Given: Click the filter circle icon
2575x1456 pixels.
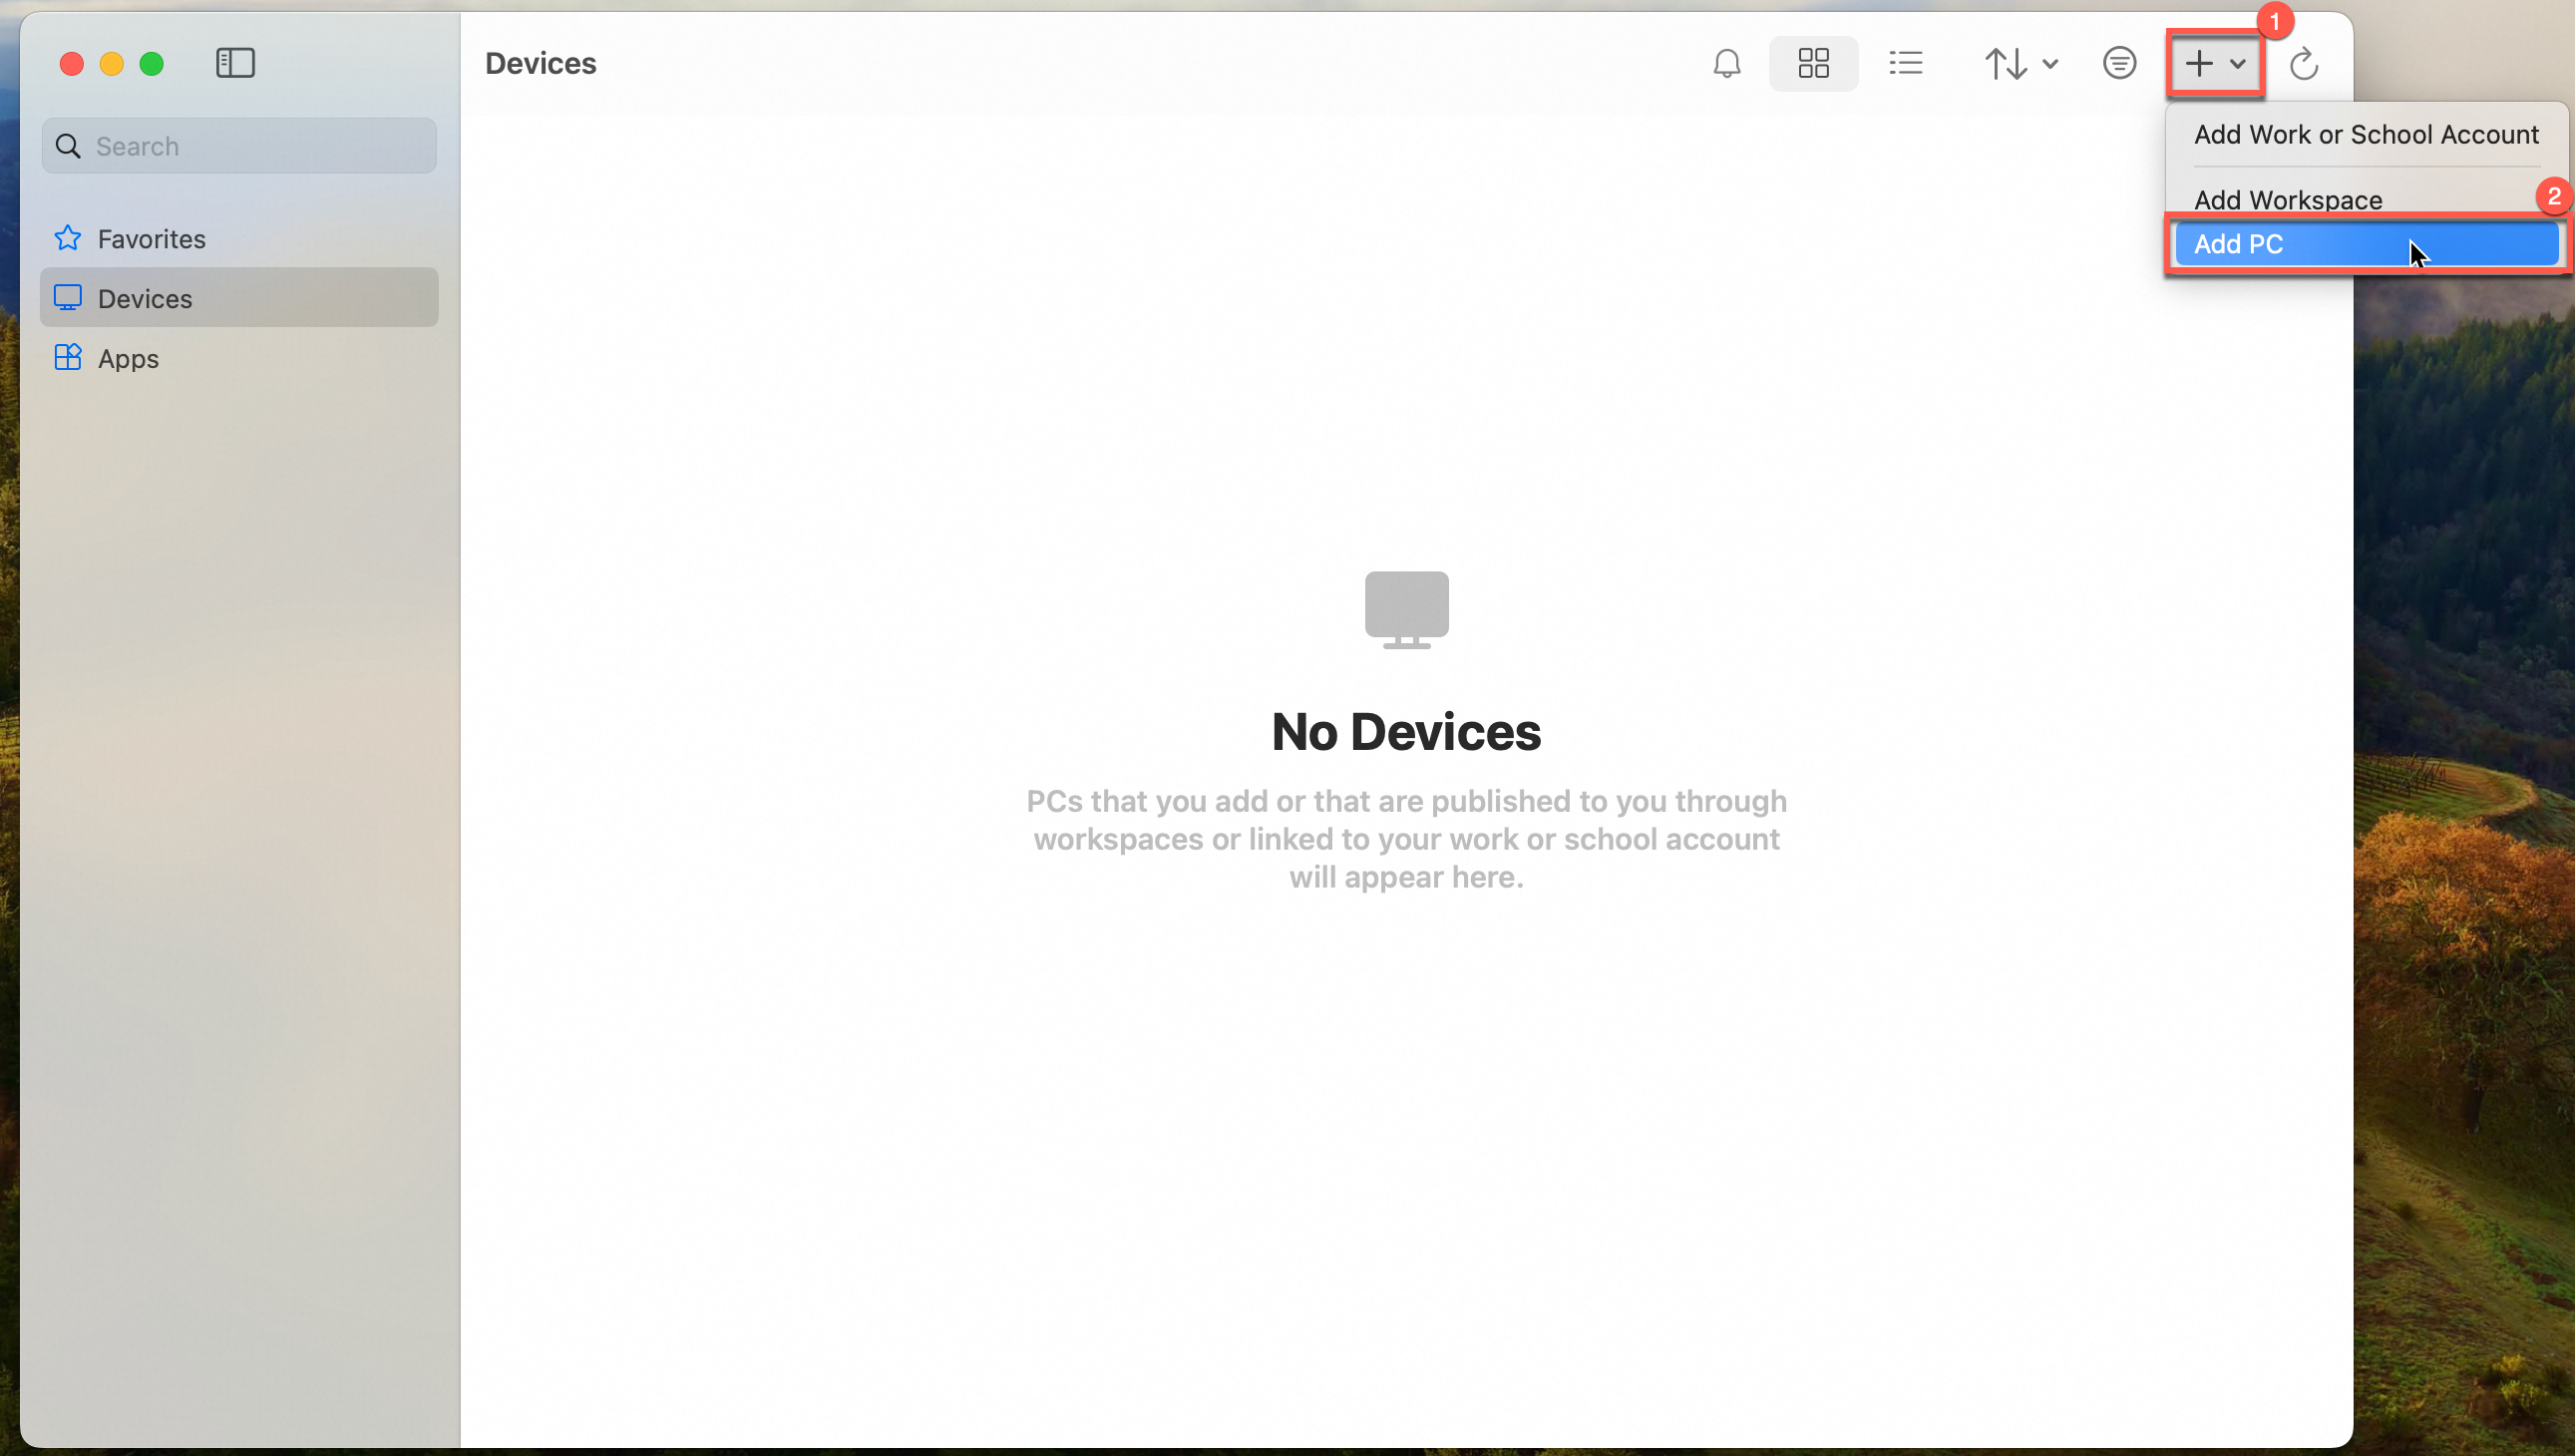Looking at the screenshot, I should (x=2119, y=64).
